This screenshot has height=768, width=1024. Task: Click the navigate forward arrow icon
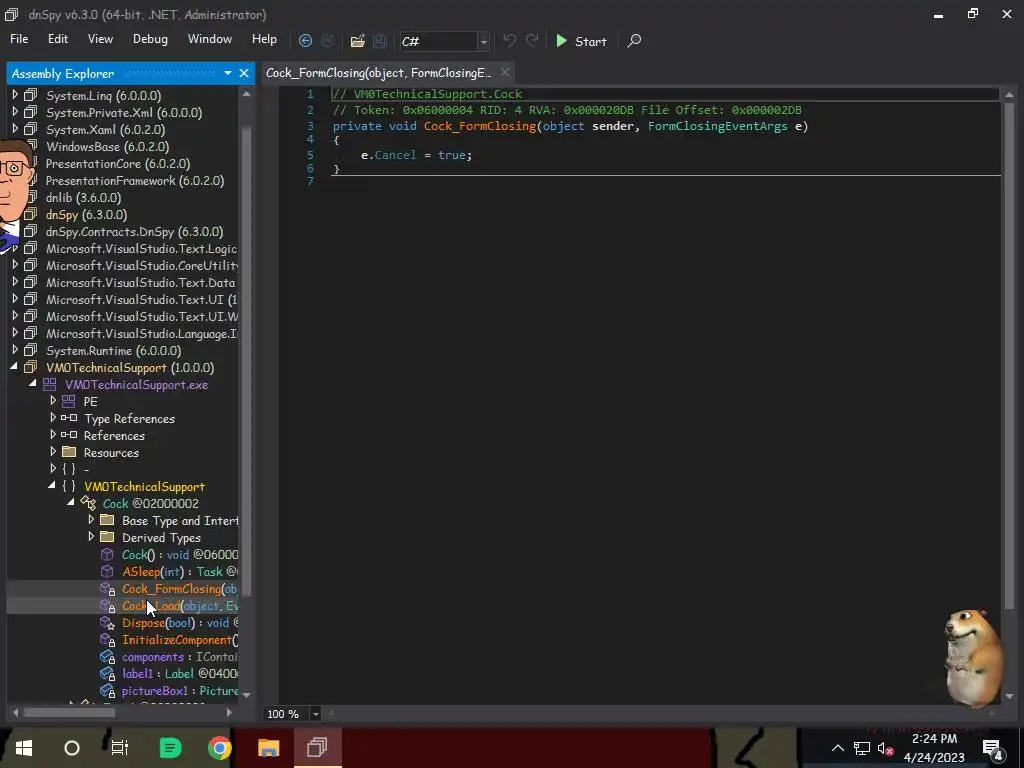point(327,41)
